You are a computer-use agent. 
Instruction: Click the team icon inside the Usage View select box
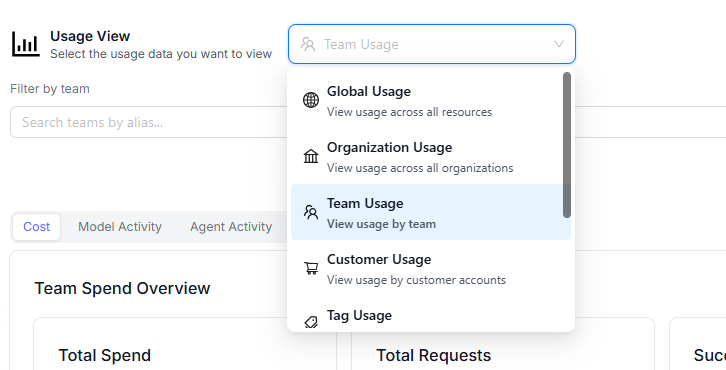(x=308, y=44)
